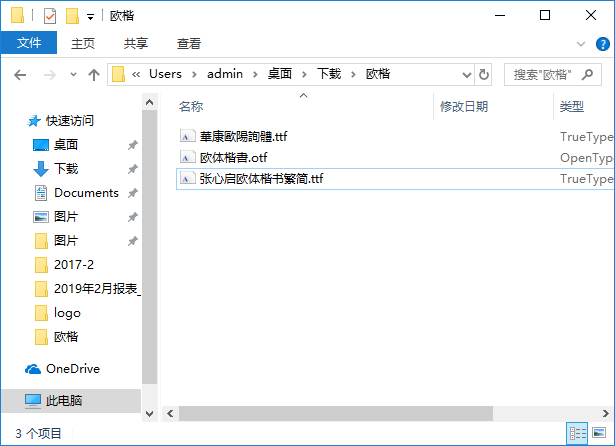Click font icon of 张心启欧体楷书繁简.ttf

(187, 178)
